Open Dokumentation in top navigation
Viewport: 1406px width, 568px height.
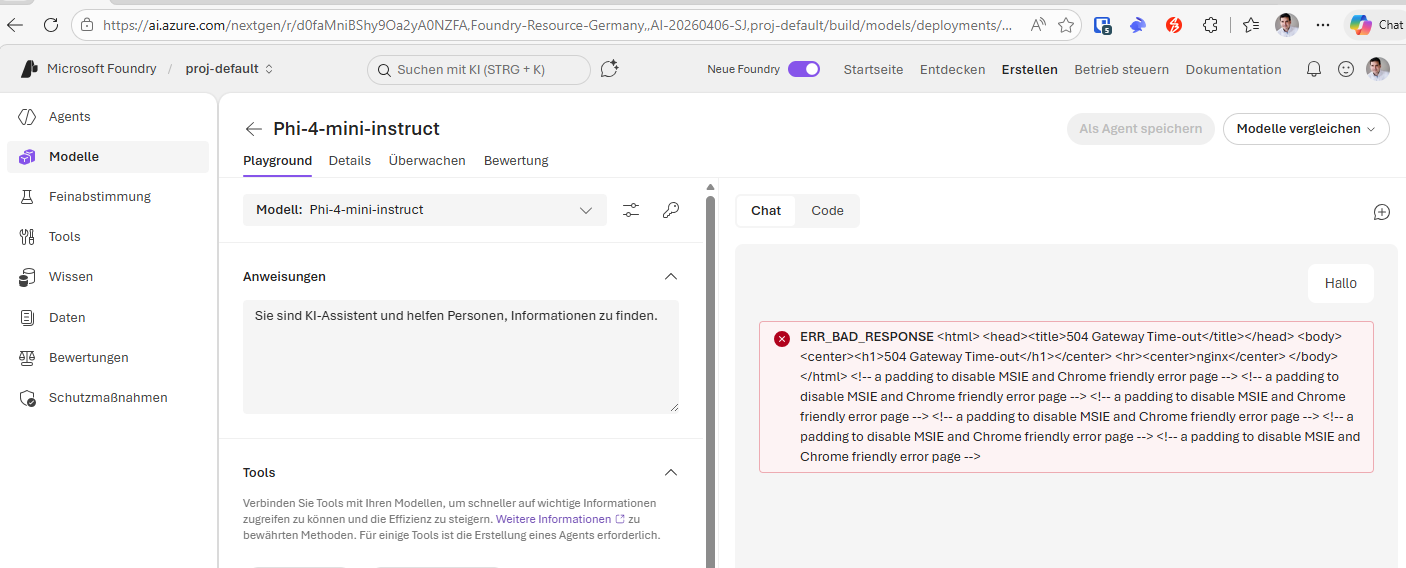[x=1233, y=69]
